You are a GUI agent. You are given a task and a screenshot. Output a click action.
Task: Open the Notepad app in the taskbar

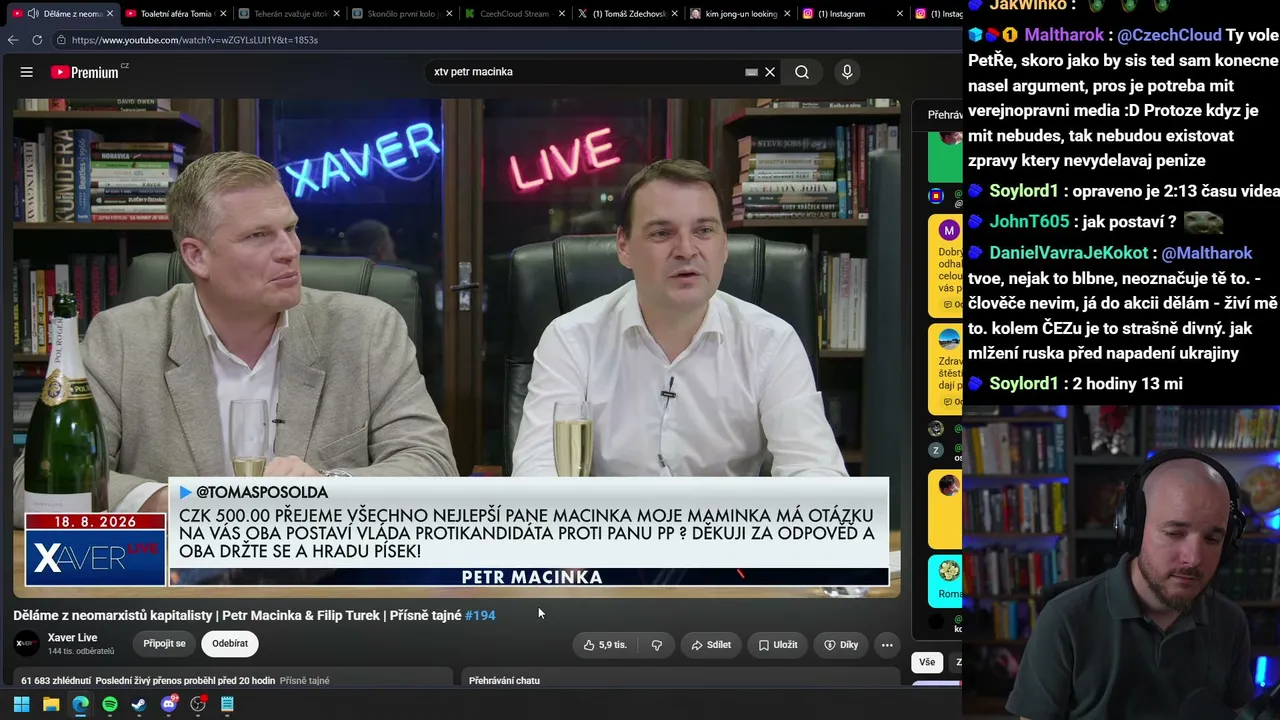(x=227, y=704)
